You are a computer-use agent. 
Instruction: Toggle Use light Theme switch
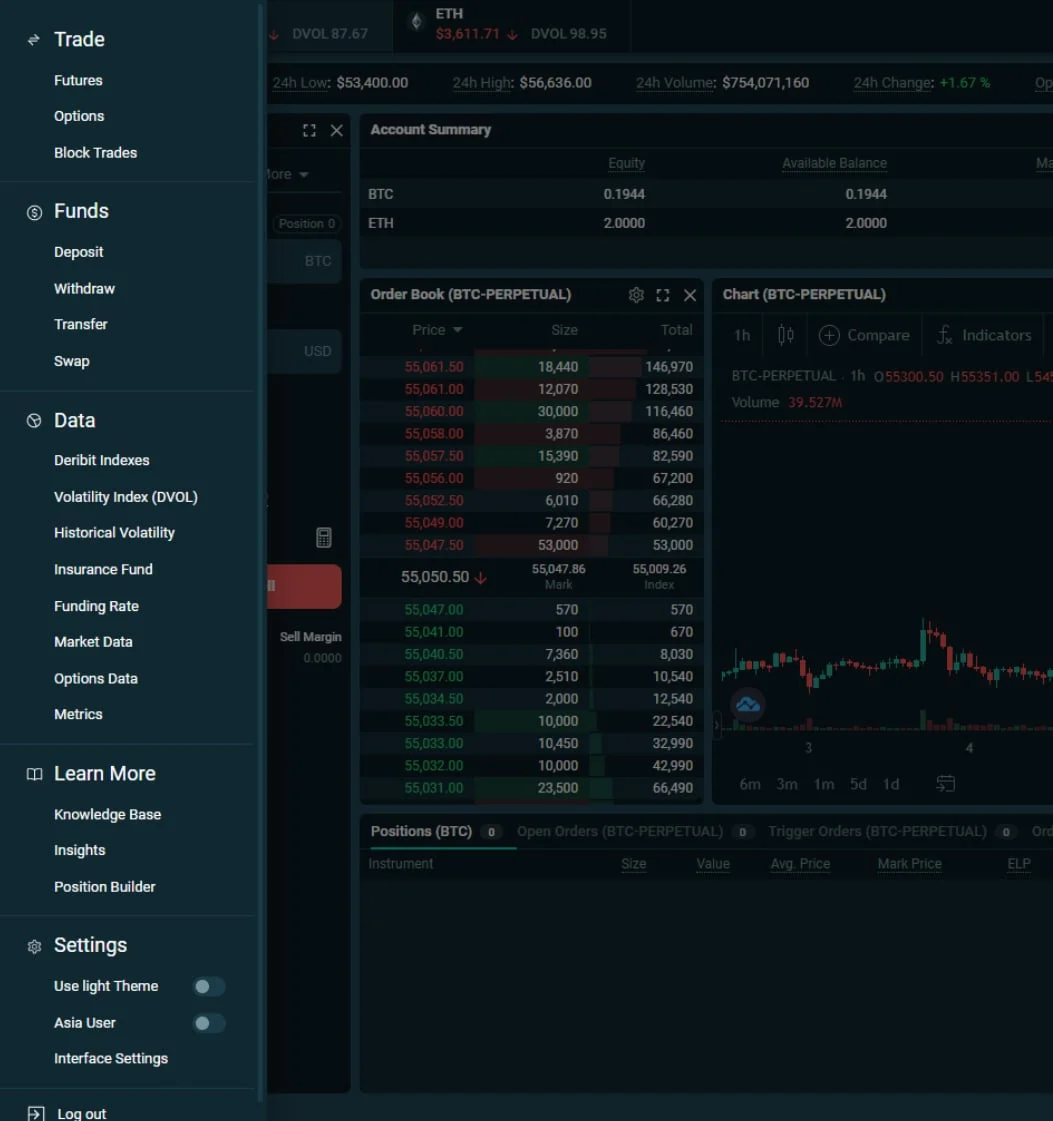[209, 987]
